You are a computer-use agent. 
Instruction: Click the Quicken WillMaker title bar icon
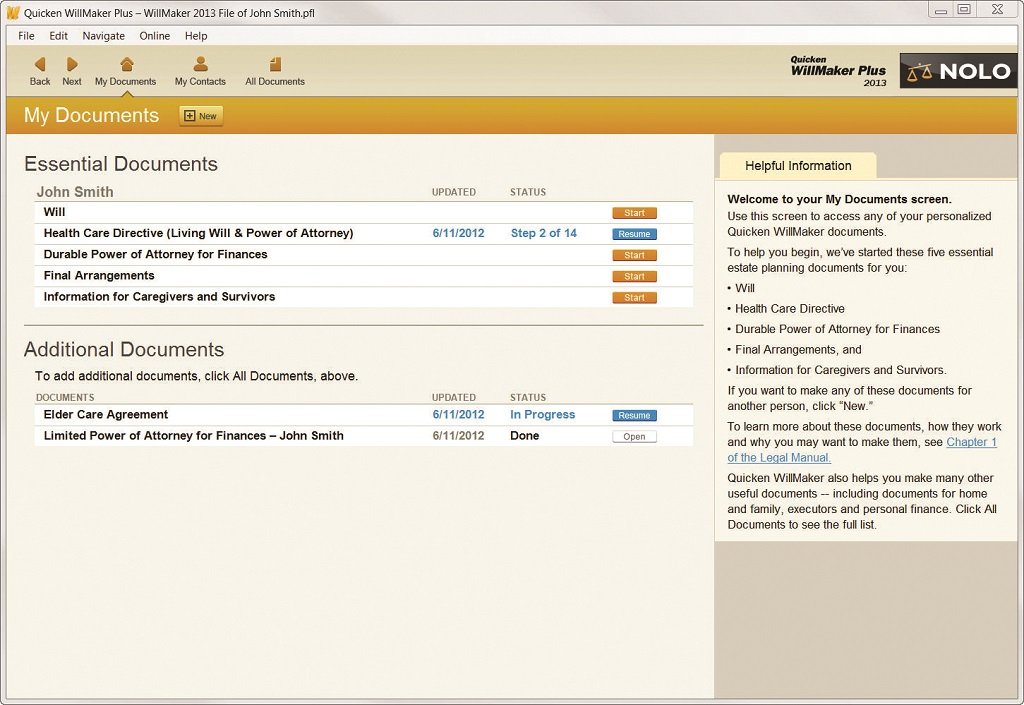[13, 12]
